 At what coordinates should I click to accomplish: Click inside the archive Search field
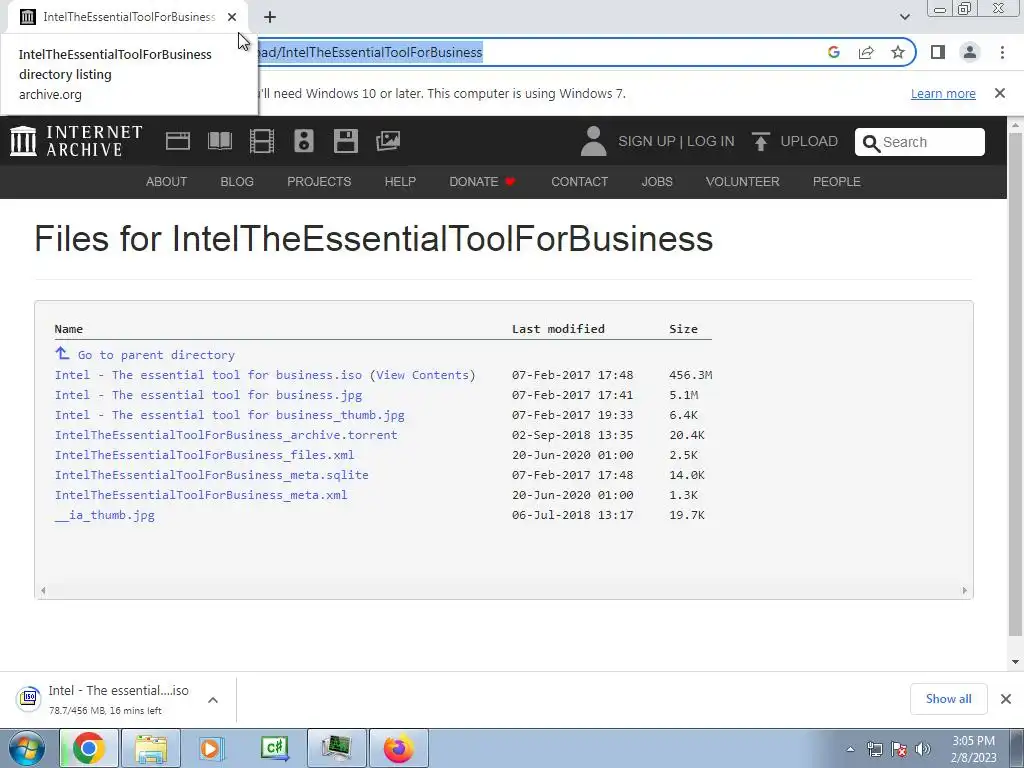point(920,142)
